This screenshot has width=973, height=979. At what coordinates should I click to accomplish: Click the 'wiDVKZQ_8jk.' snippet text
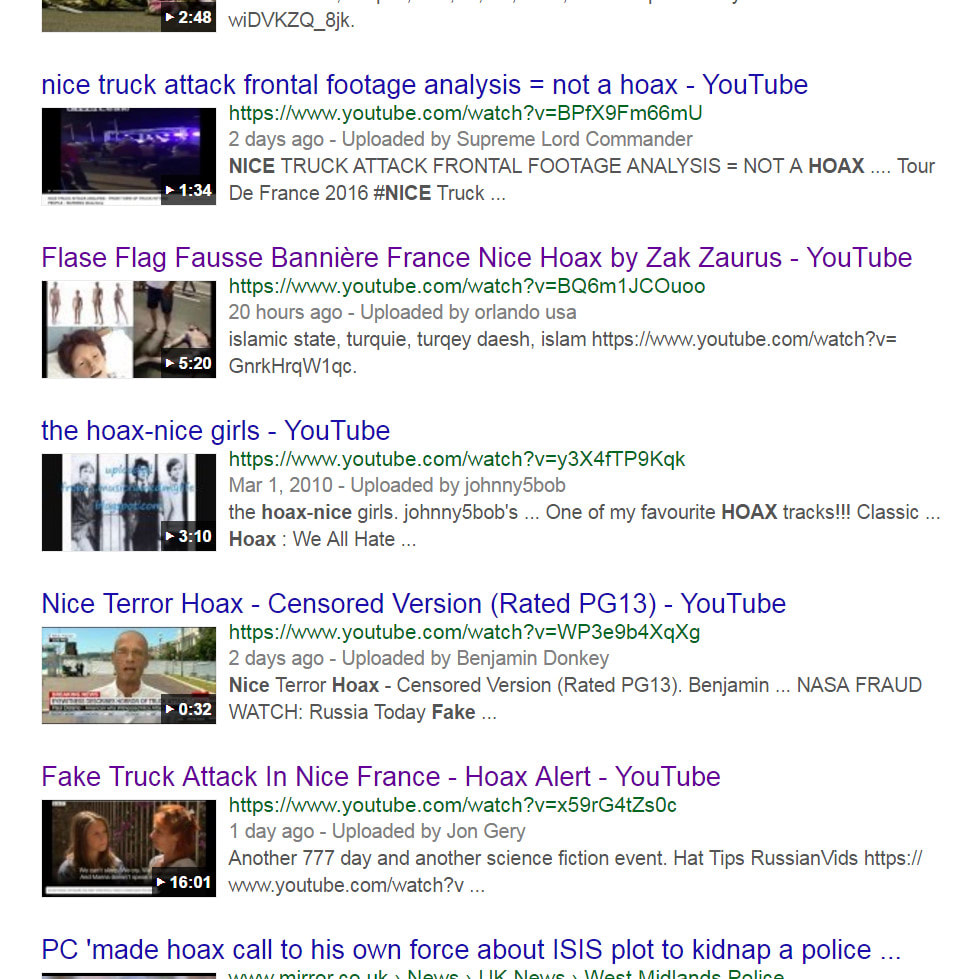(x=292, y=20)
